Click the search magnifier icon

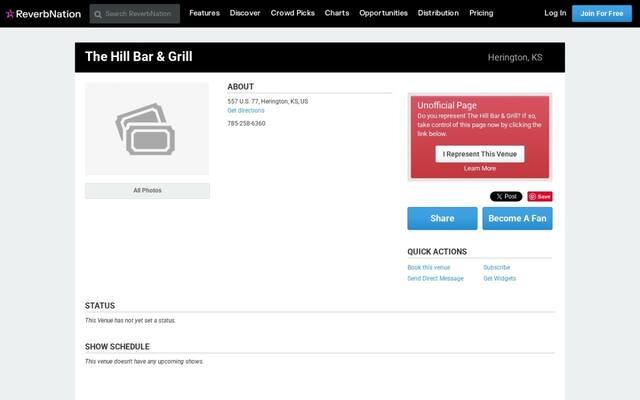(98, 14)
